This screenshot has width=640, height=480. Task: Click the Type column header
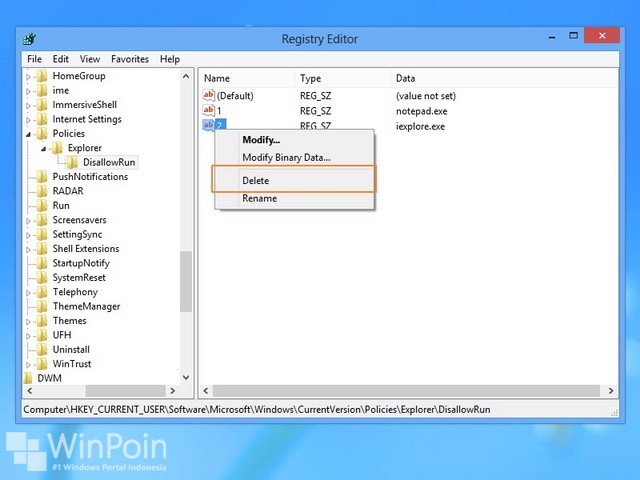click(x=342, y=78)
